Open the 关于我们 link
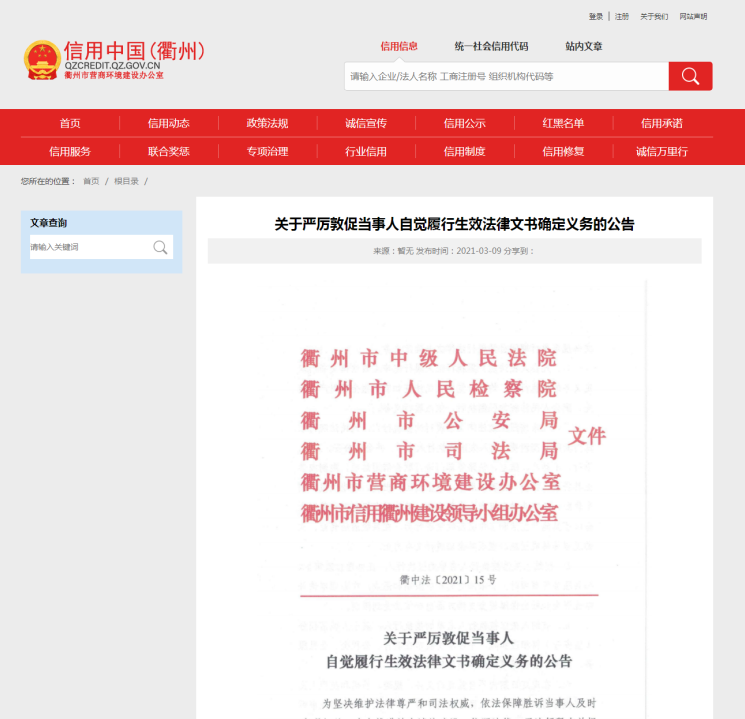 tap(654, 16)
